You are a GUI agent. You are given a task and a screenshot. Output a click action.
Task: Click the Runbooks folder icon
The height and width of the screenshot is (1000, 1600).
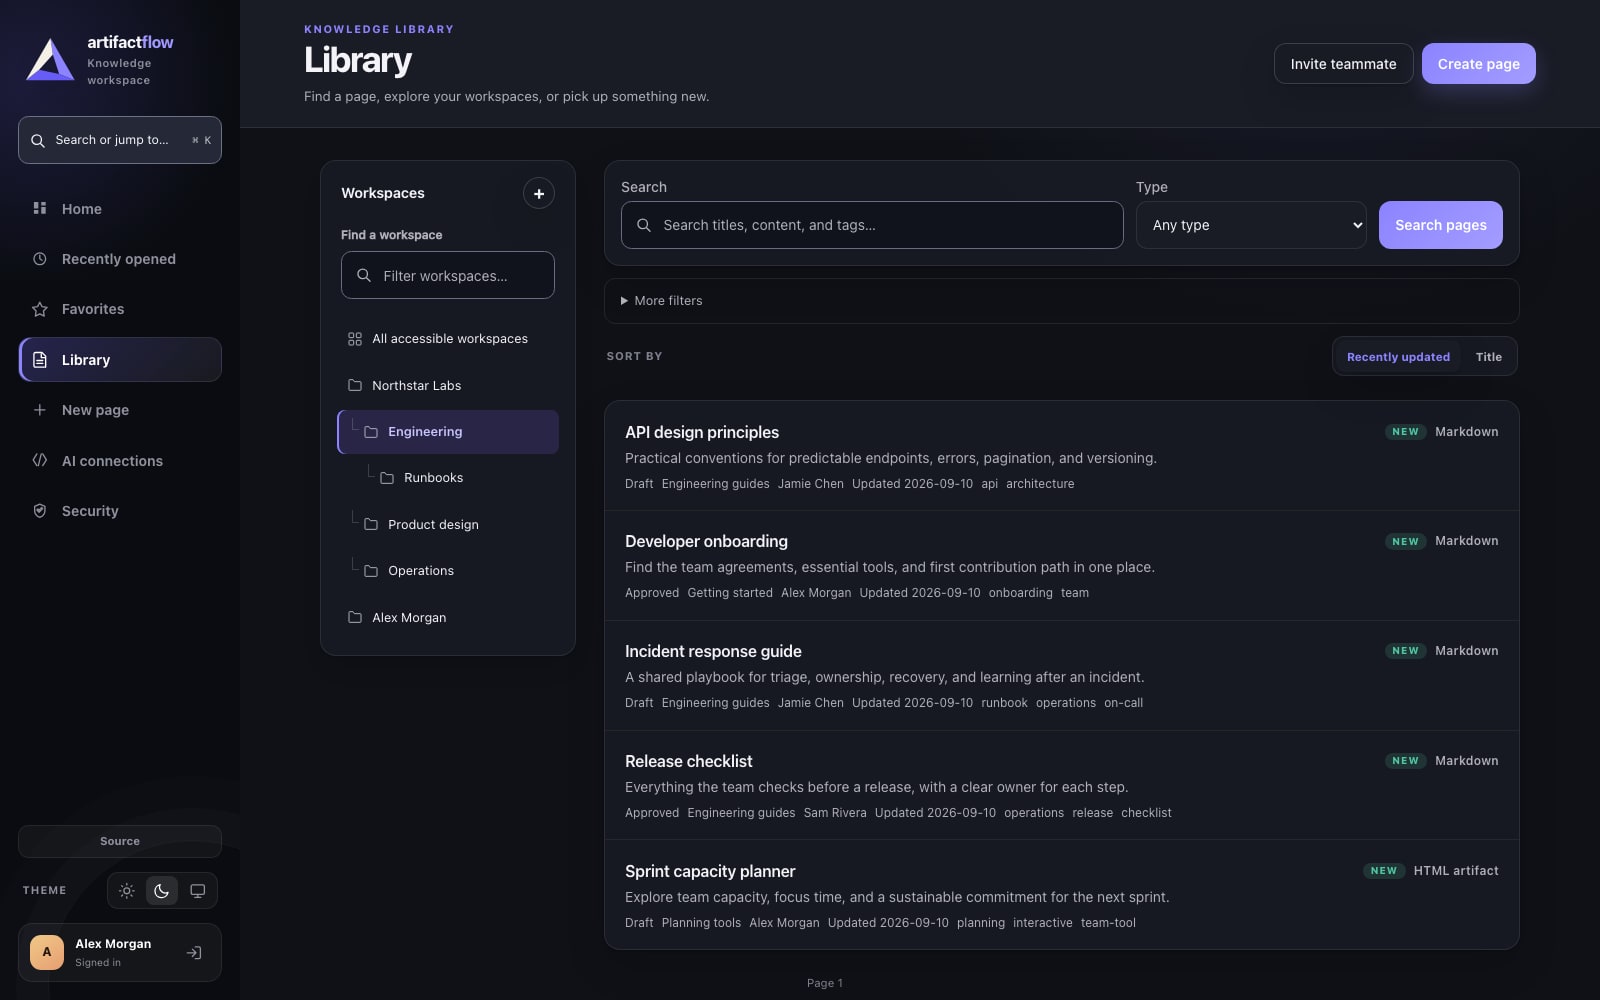(387, 478)
